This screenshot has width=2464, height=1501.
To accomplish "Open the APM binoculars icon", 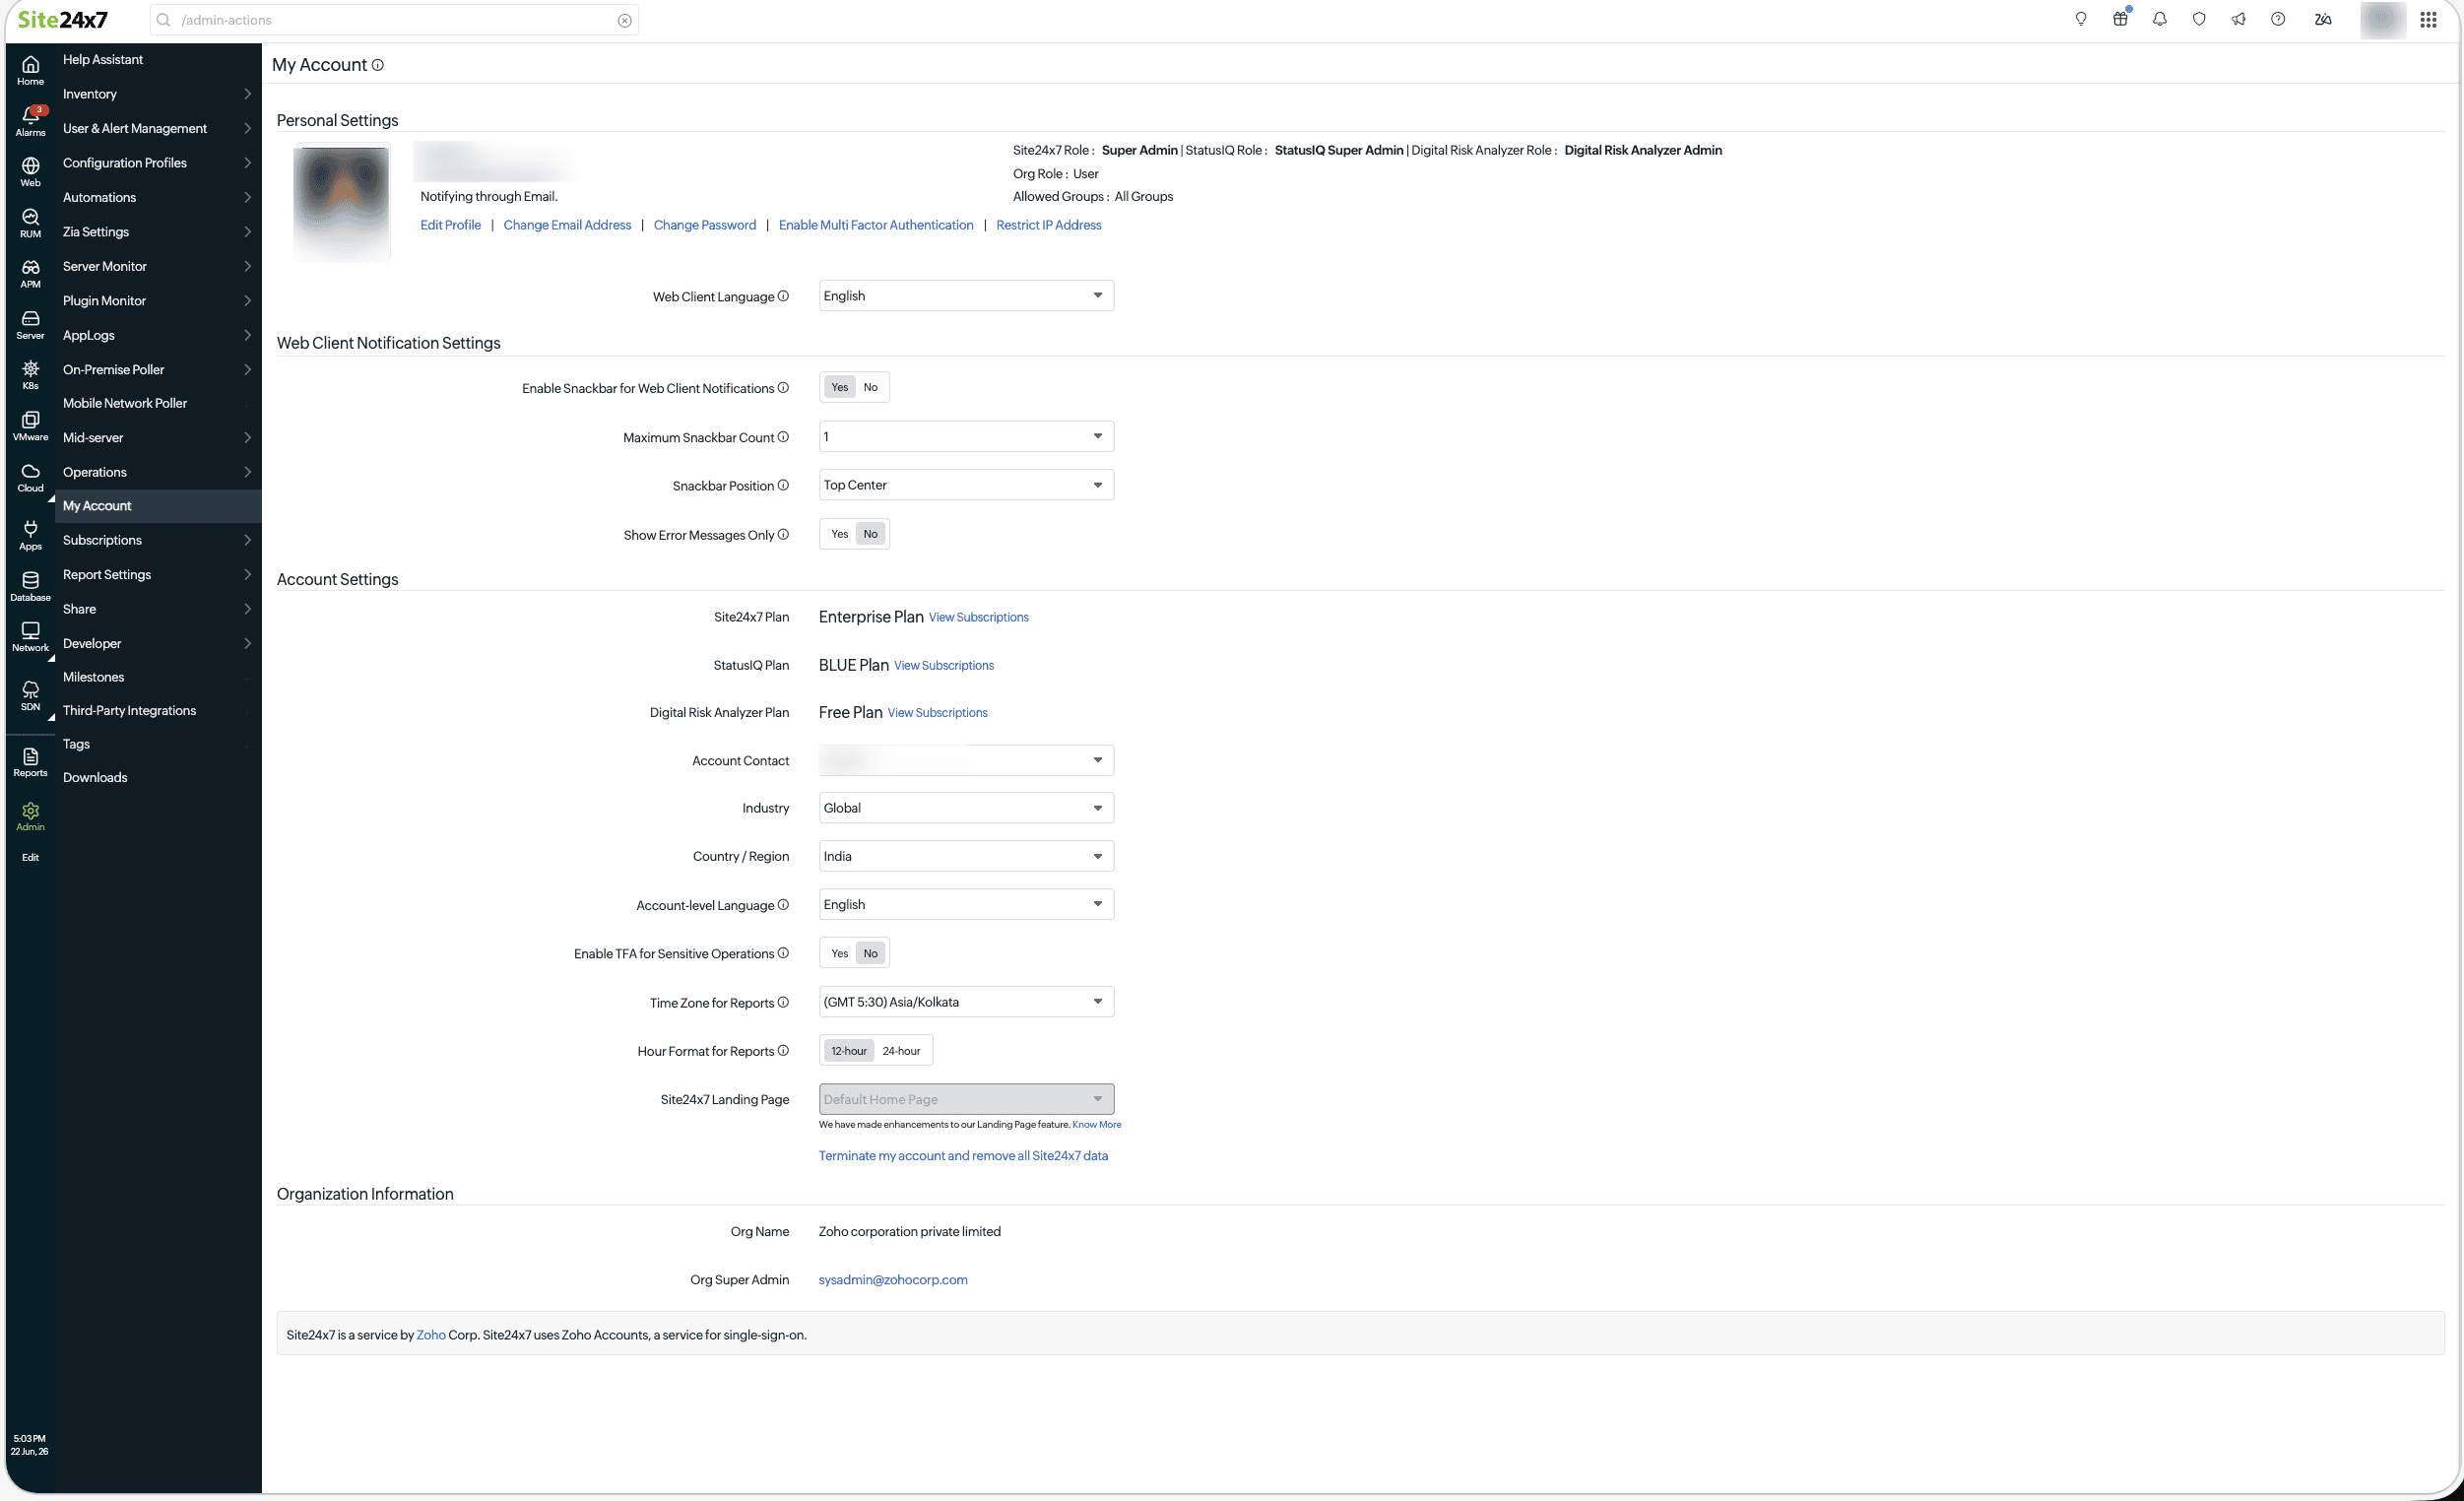I will tap(30, 274).
